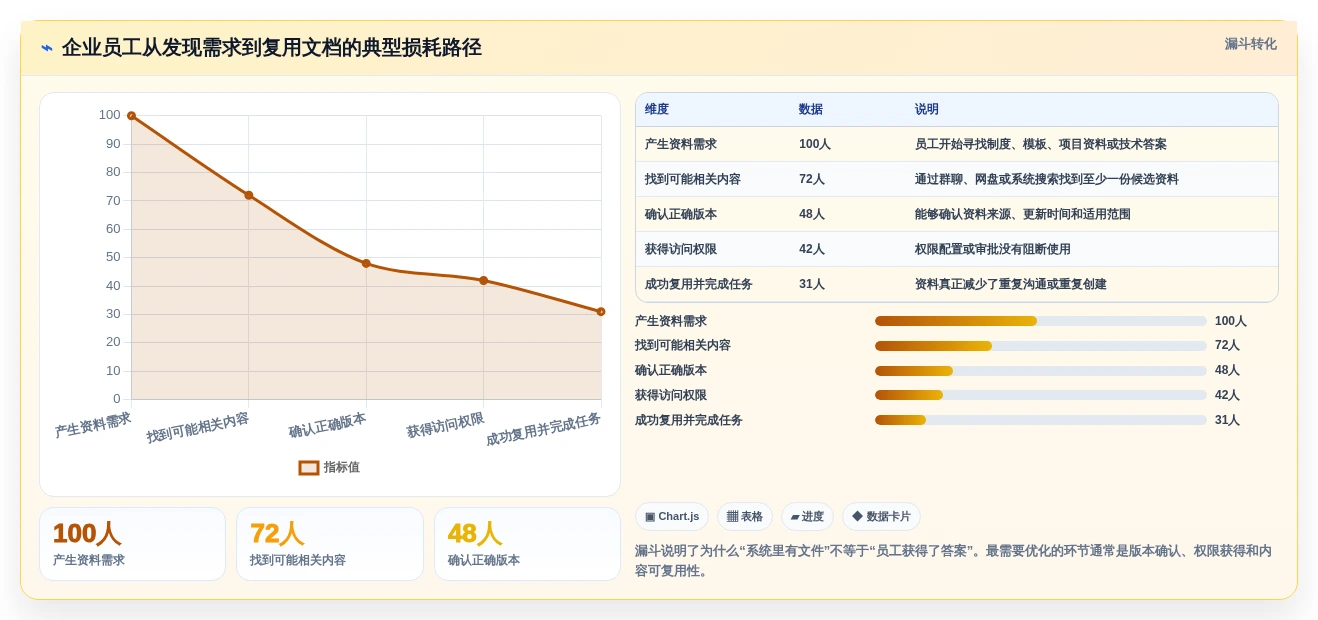Click the 数据卡片 tag

tap(881, 517)
